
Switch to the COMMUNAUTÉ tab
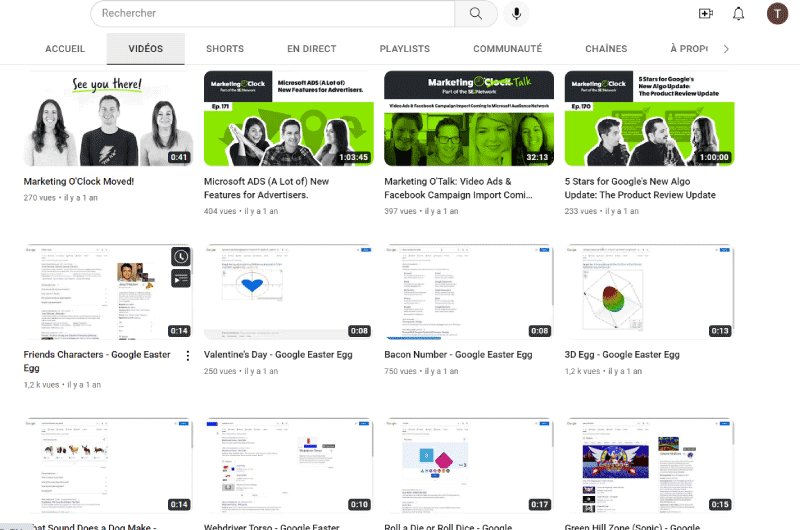pyautogui.click(x=508, y=49)
